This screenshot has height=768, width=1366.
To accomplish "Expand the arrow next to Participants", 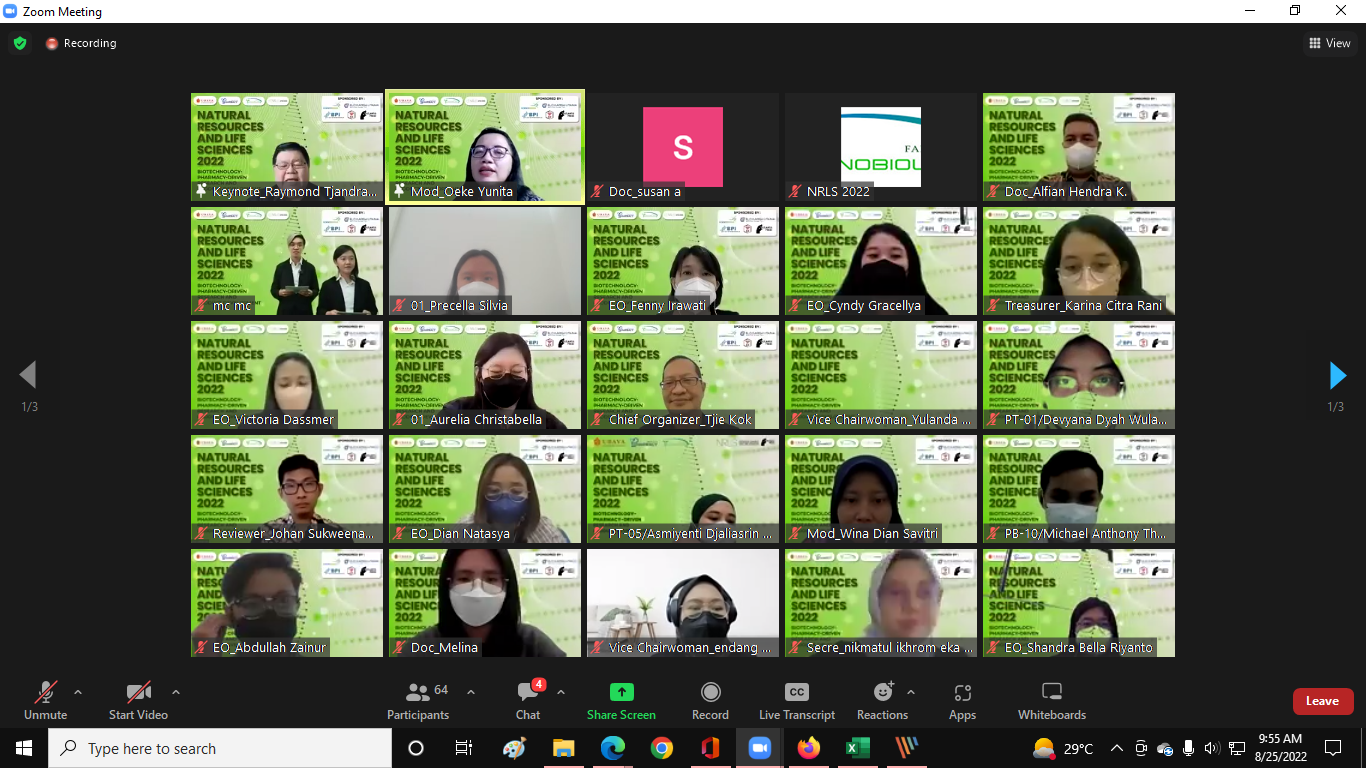I will pyautogui.click(x=471, y=692).
